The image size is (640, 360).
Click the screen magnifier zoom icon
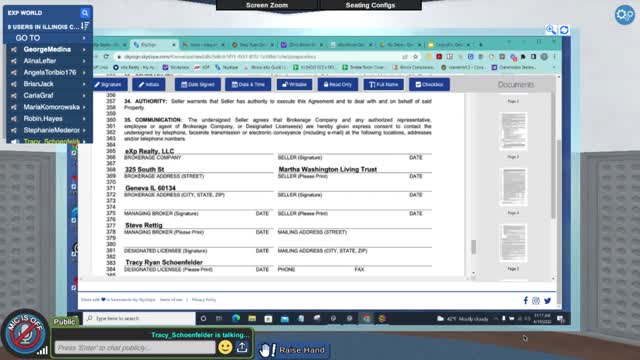pyautogui.click(x=551, y=29)
